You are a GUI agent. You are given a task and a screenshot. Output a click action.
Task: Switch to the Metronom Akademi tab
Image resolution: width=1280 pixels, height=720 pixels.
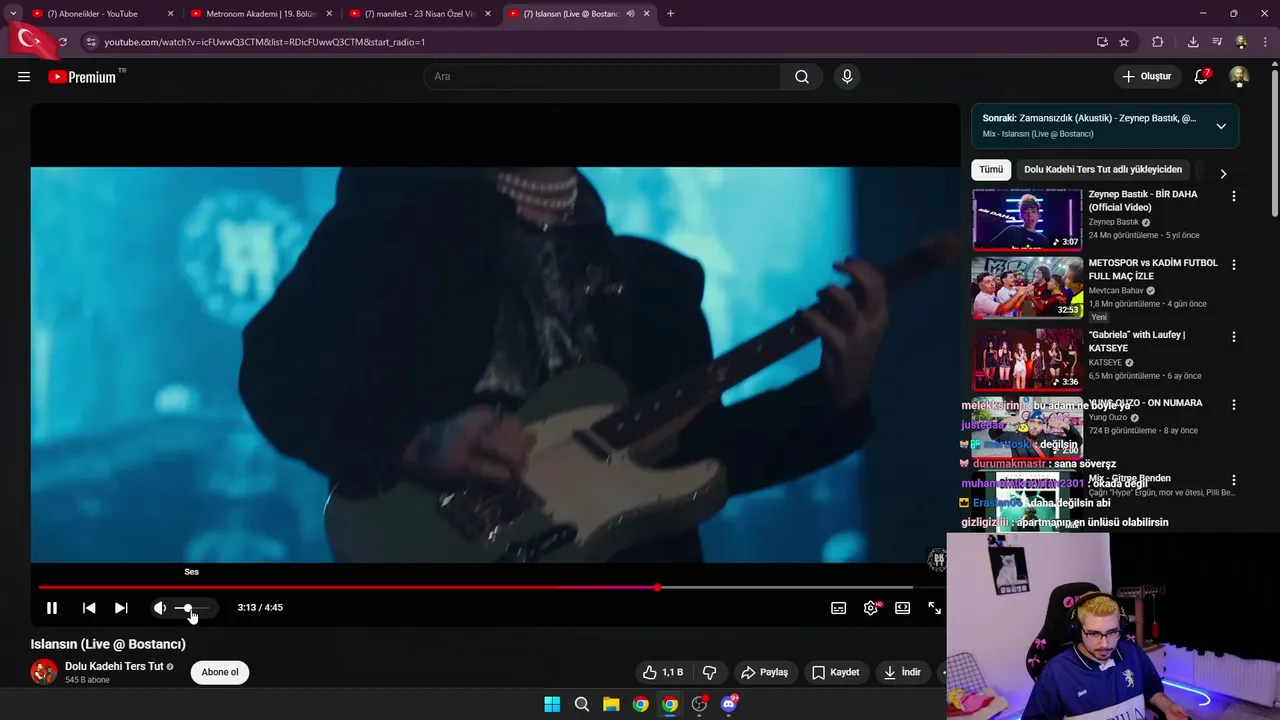click(262, 14)
